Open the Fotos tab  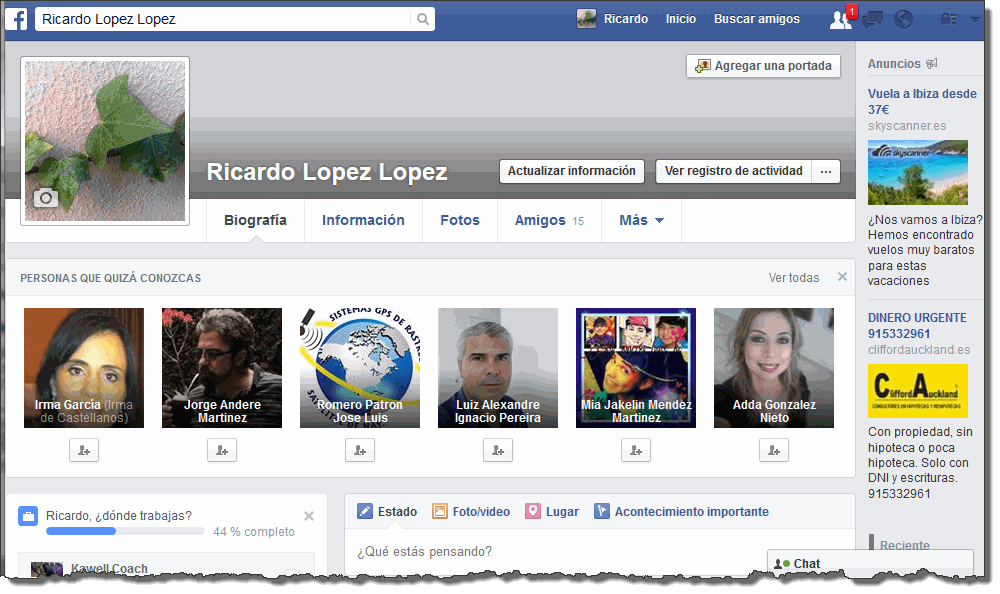click(x=460, y=220)
